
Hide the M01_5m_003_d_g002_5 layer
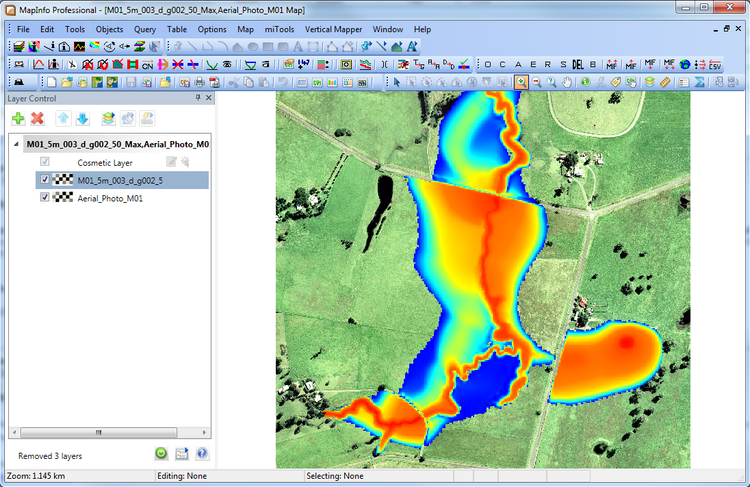pyautogui.click(x=44, y=180)
